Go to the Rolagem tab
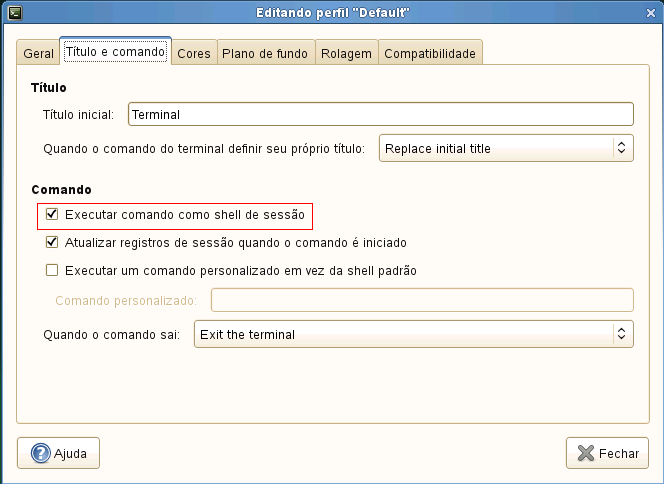The image size is (664, 484). point(347,53)
